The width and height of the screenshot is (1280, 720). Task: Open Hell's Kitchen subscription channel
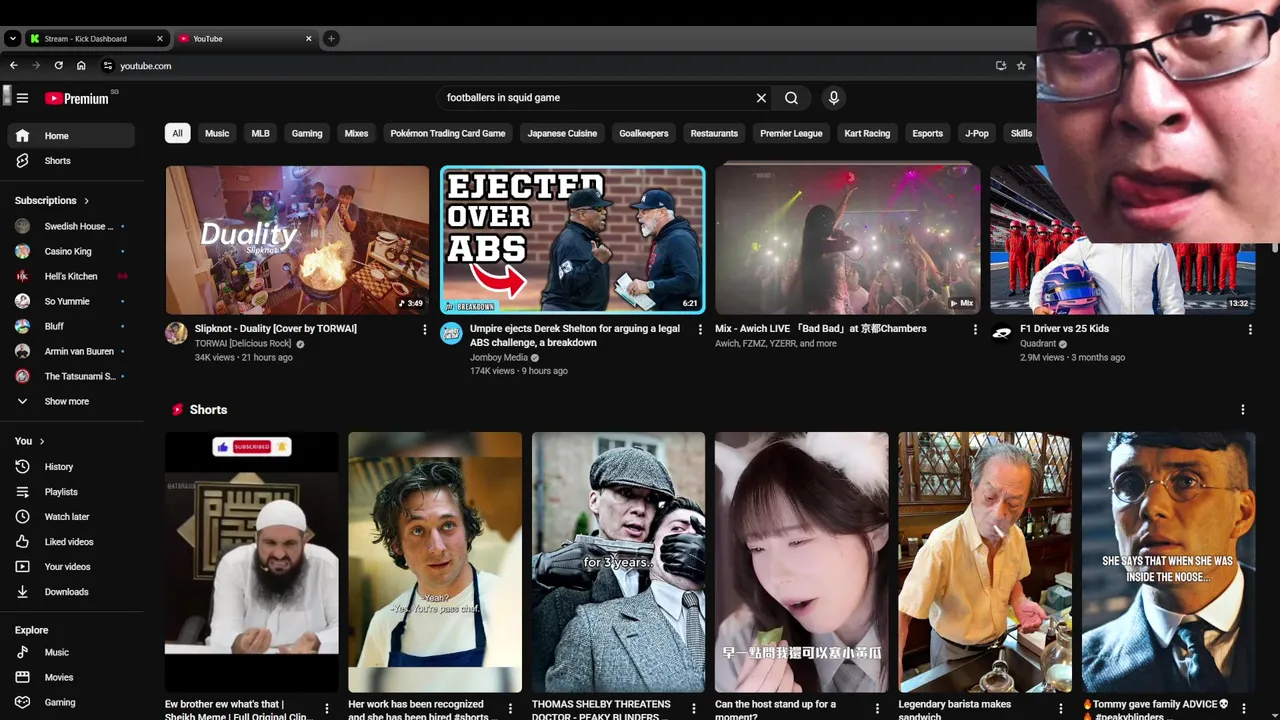(x=70, y=277)
